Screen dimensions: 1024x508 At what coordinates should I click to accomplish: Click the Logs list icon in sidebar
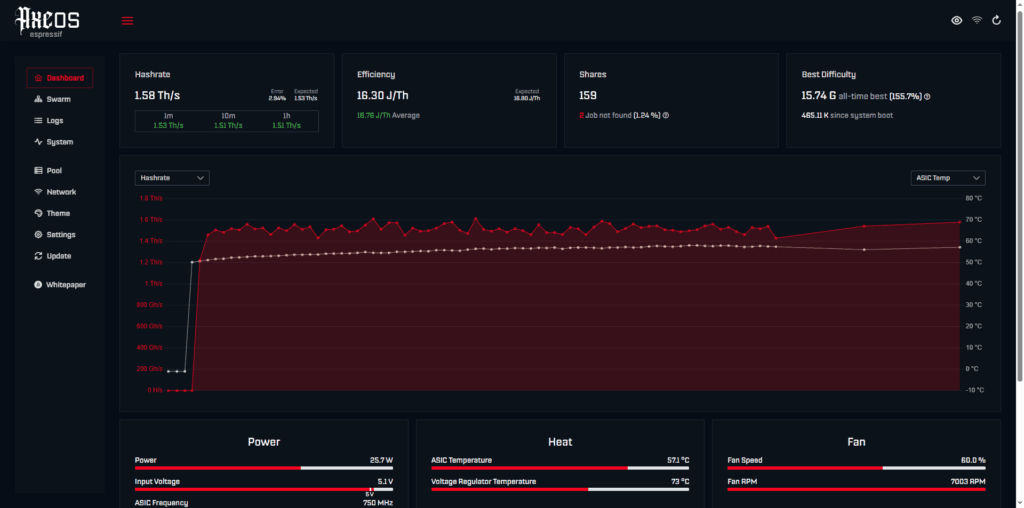[38, 120]
